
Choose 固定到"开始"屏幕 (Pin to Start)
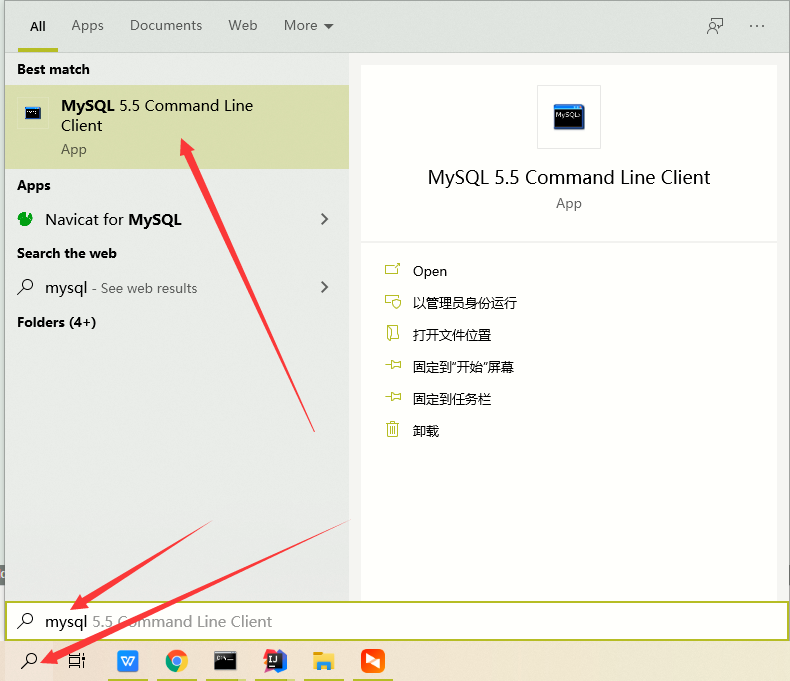click(x=463, y=367)
